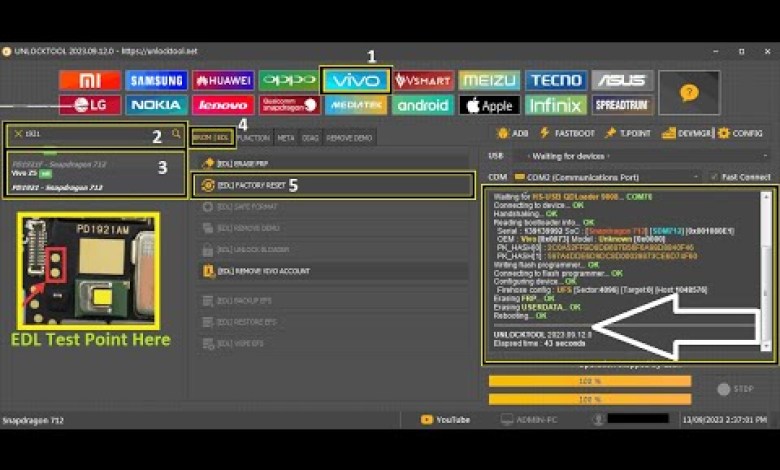Click the [EDL] UNLOCK BLOADER button
Screen dimensions: 780x470
click(333, 249)
